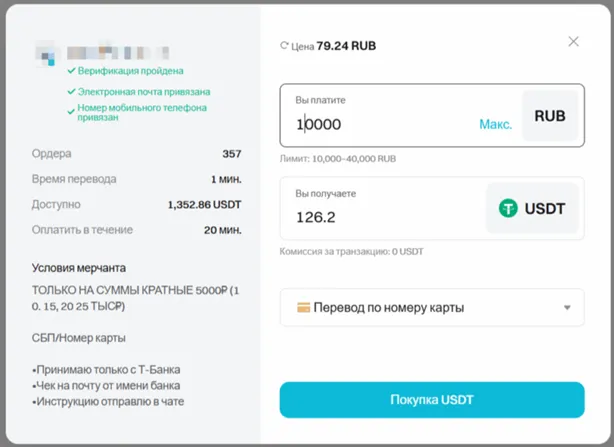614x447 pixels.
Task: Click the green USDT Tether coin icon
Action: (x=508, y=209)
